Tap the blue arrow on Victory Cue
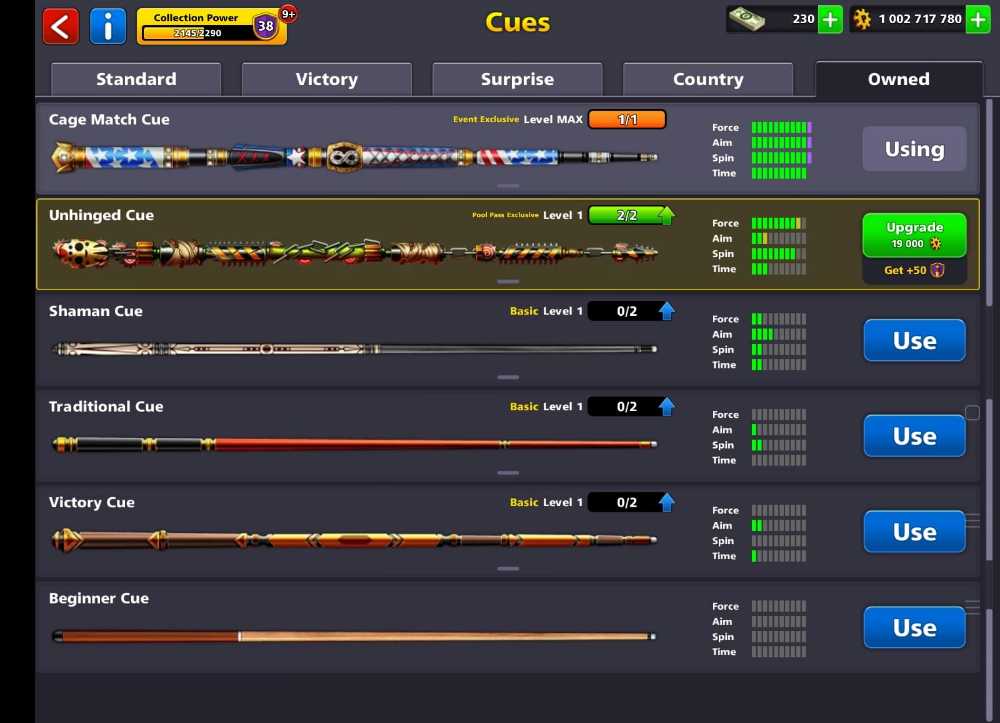 (666, 502)
